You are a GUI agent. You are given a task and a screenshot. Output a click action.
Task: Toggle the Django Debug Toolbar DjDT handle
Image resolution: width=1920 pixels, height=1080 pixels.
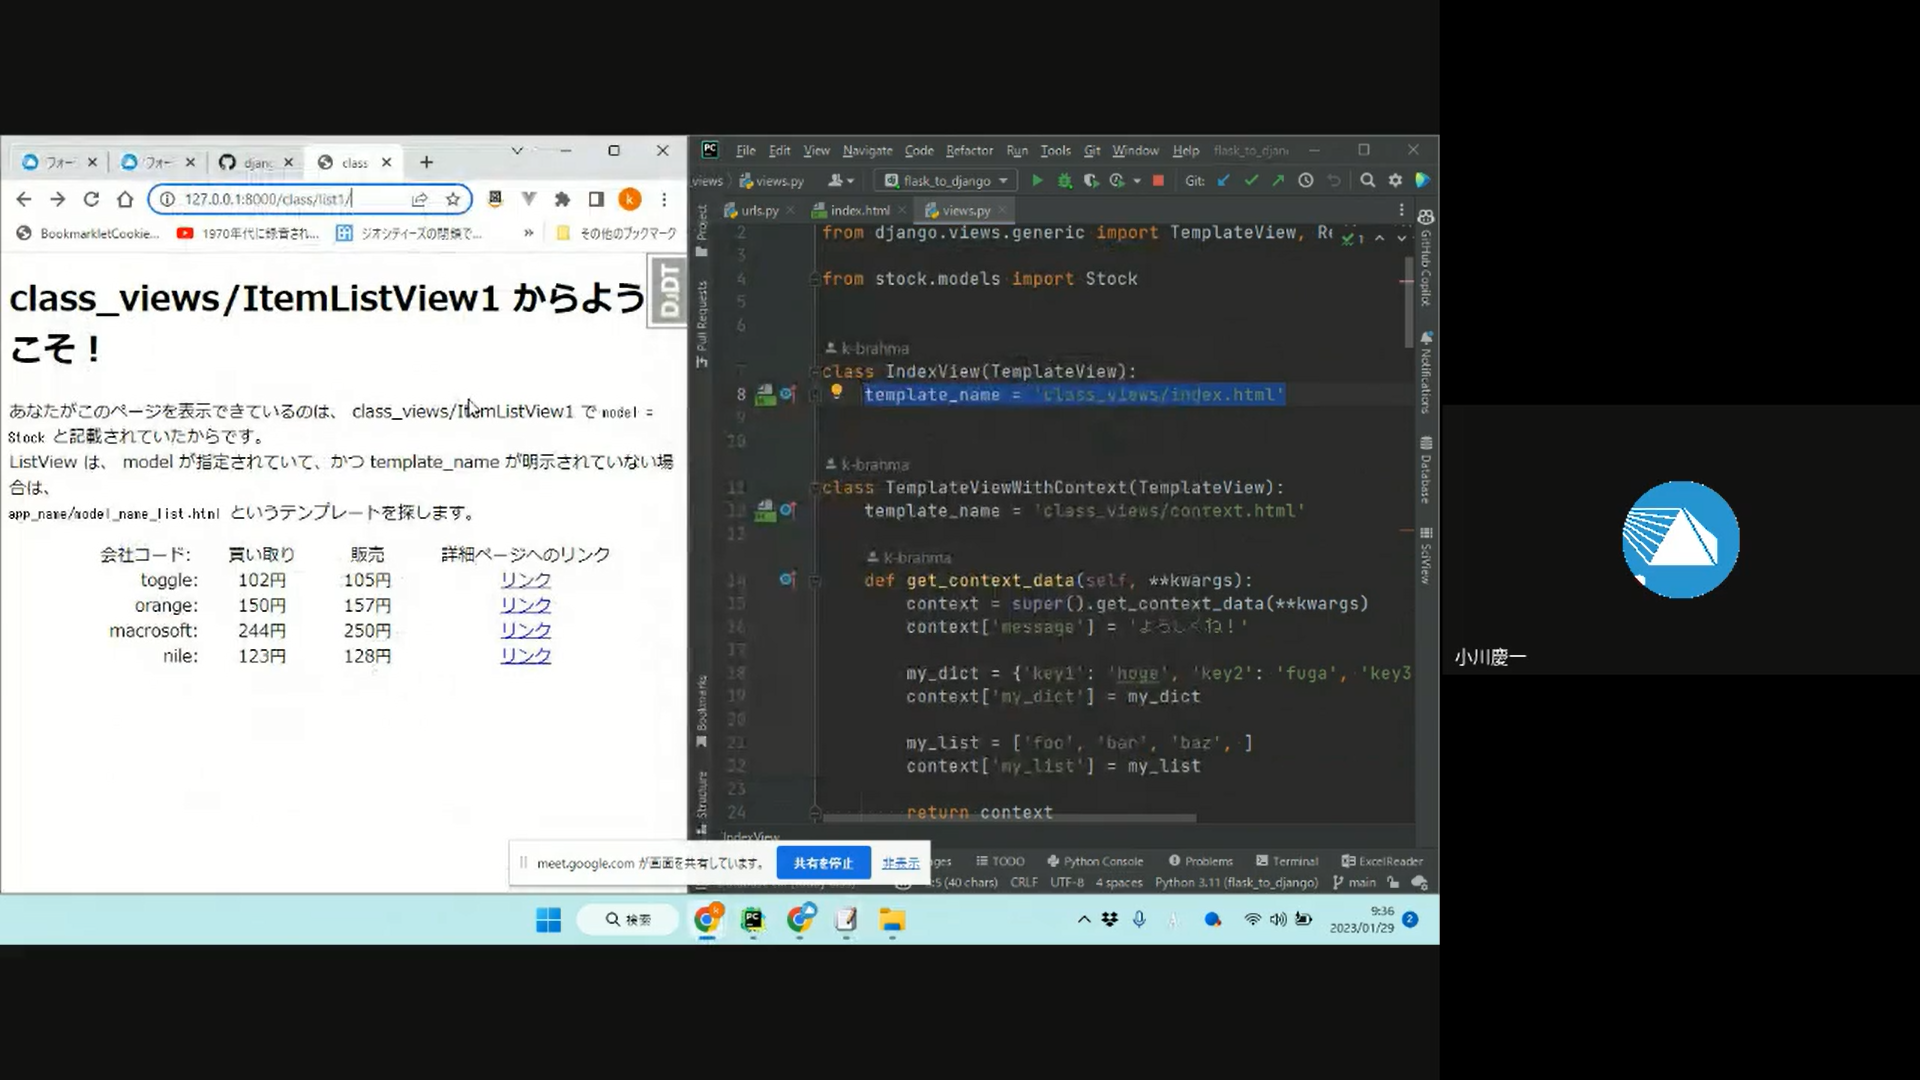coord(668,290)
